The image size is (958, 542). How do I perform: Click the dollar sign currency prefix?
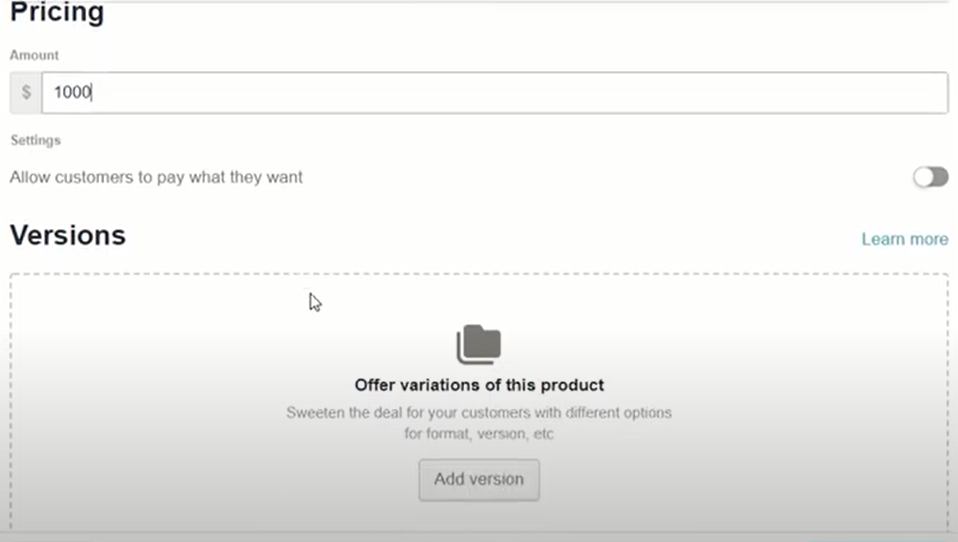[x=26, y=93]
